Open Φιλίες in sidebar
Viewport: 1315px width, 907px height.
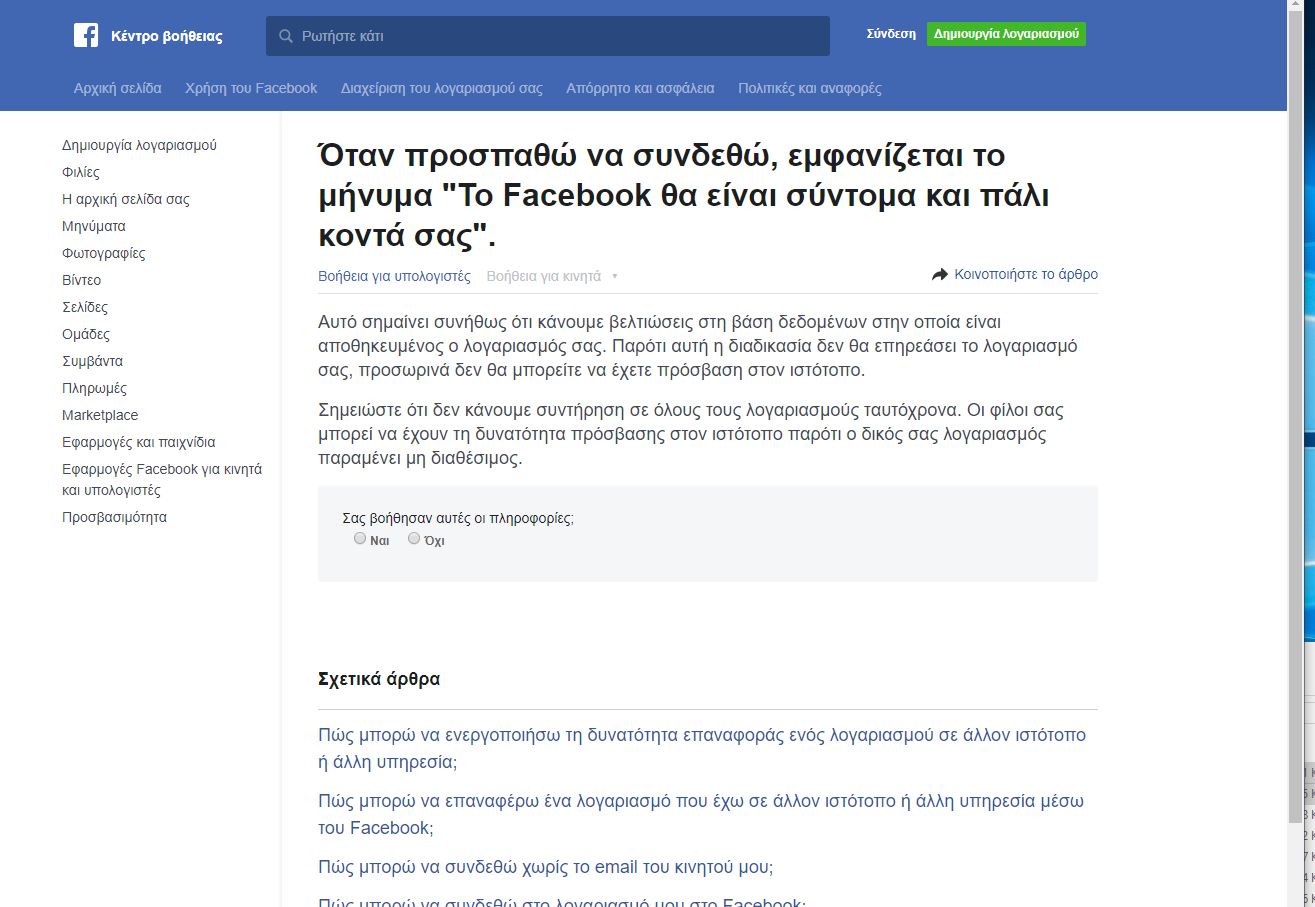pos(81,172)
